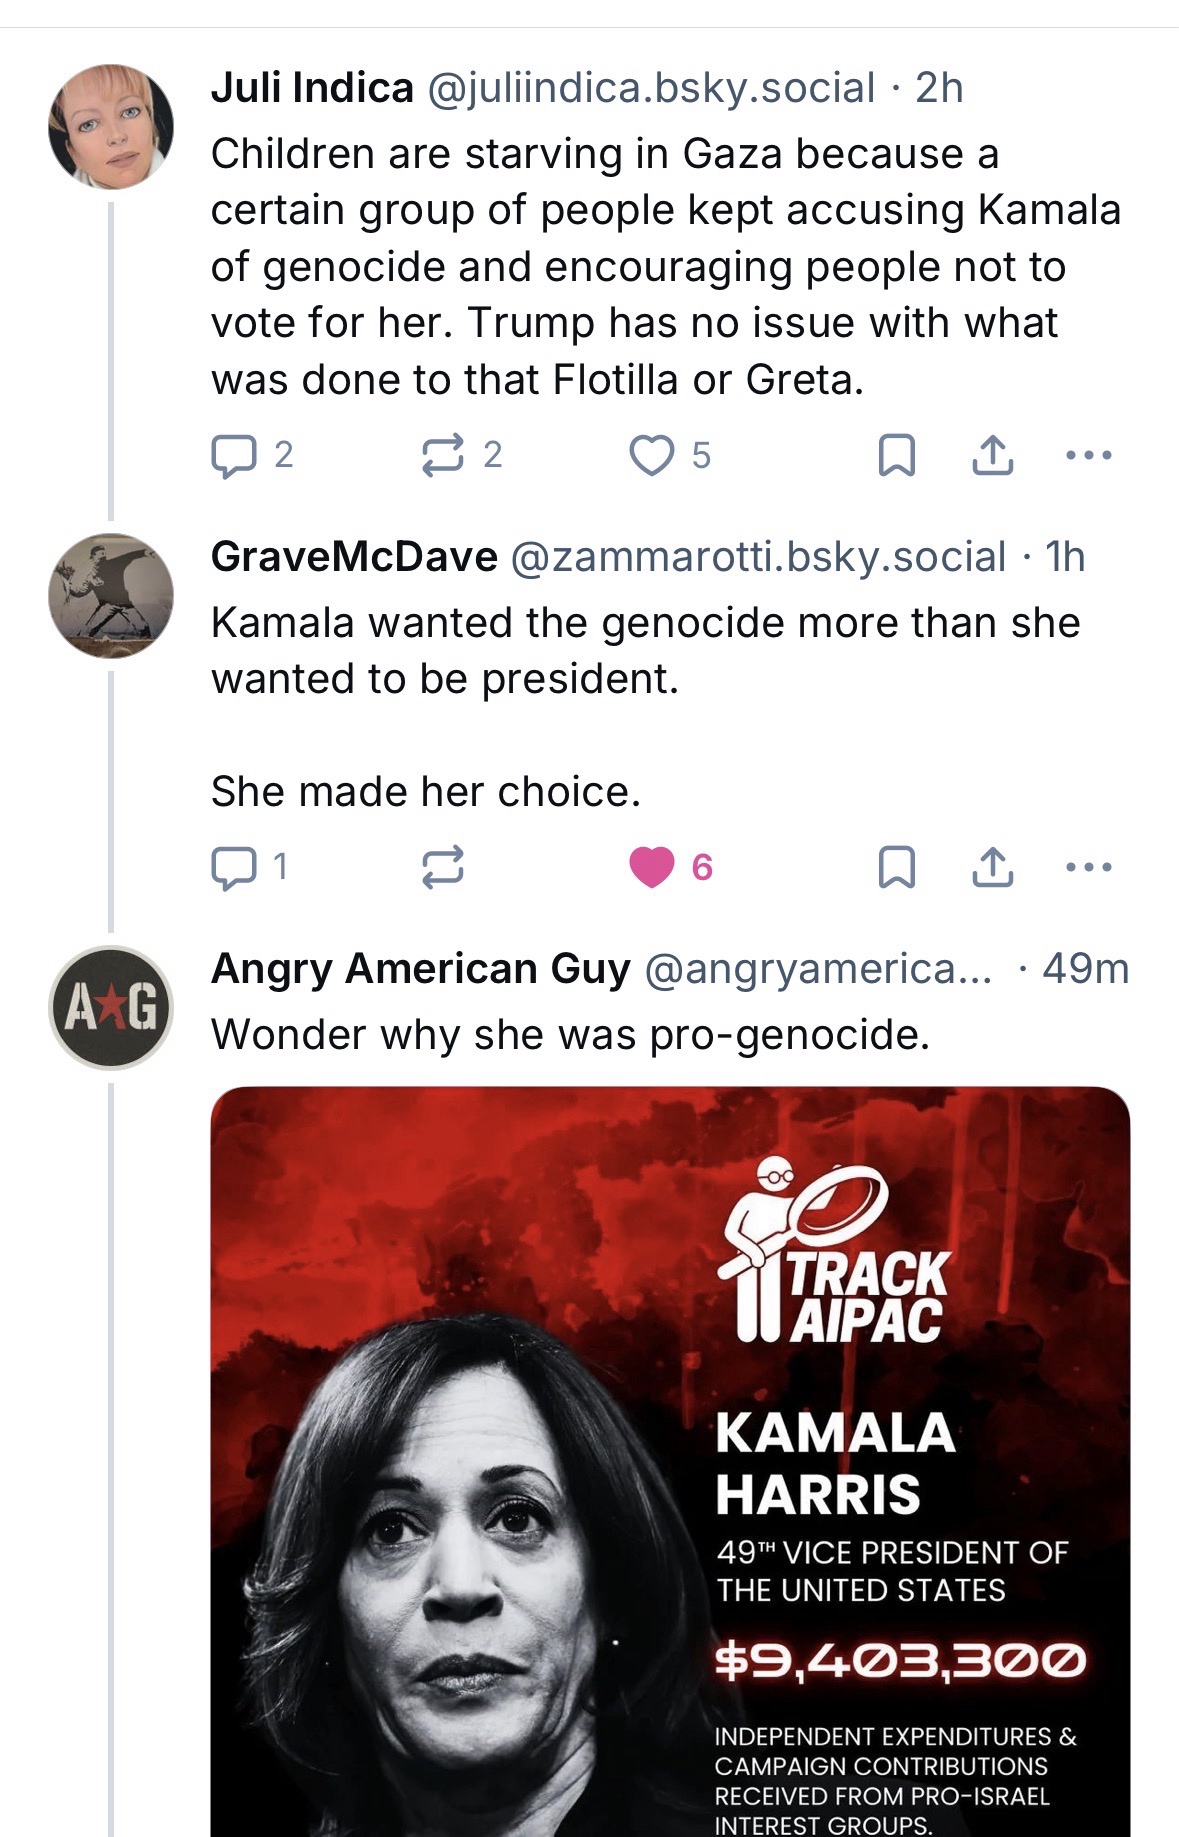This screenshot has height=1837, width=1179.
Task: Repost Juli Indica's post
Action: [x=442, y=455]
